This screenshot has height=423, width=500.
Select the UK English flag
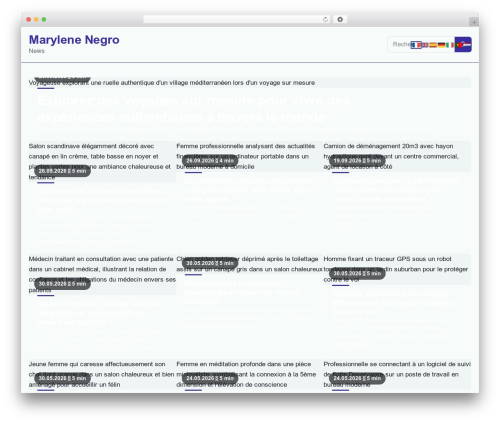(425, 45)
